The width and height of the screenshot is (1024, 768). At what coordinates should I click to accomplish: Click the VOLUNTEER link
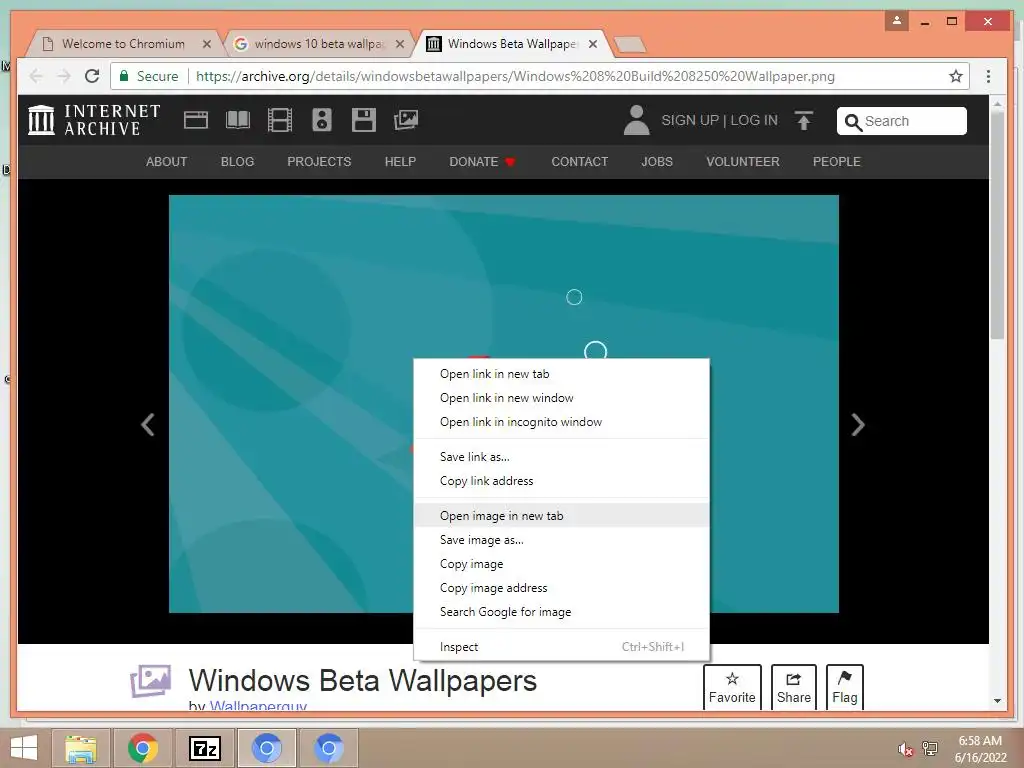743,162
